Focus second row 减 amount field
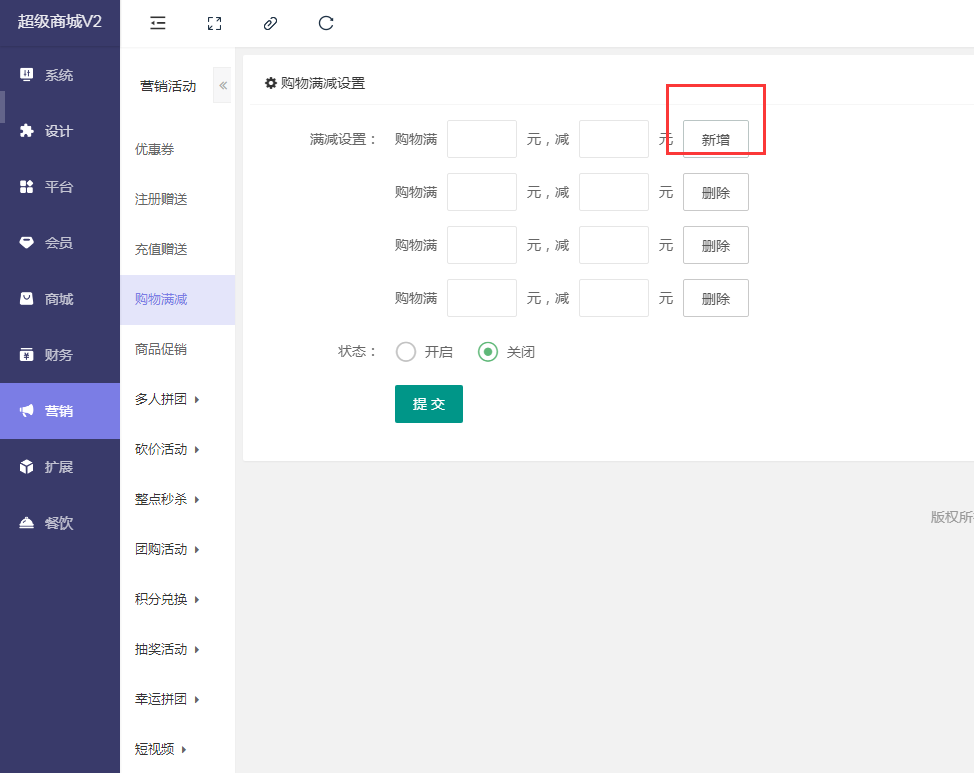974x773 pixels. click(x=614, y=192)
